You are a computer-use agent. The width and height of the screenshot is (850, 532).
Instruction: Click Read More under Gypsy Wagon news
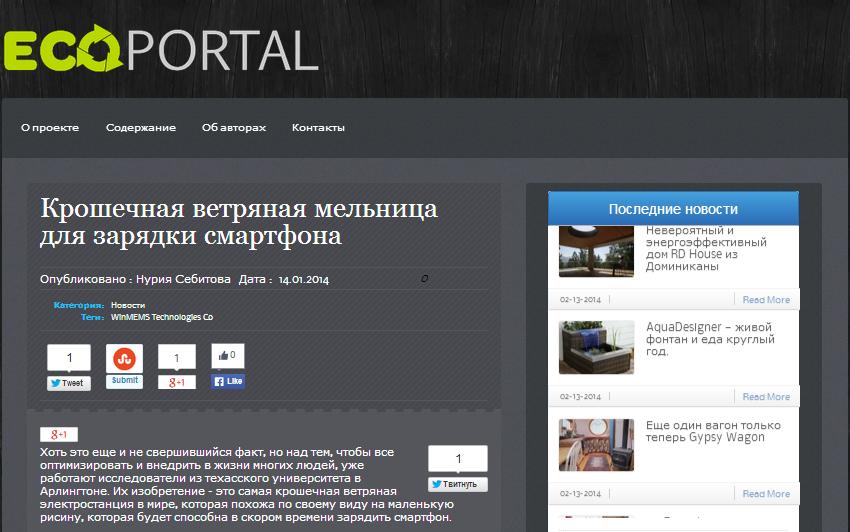pyautogui.click(x=765, y=494)
